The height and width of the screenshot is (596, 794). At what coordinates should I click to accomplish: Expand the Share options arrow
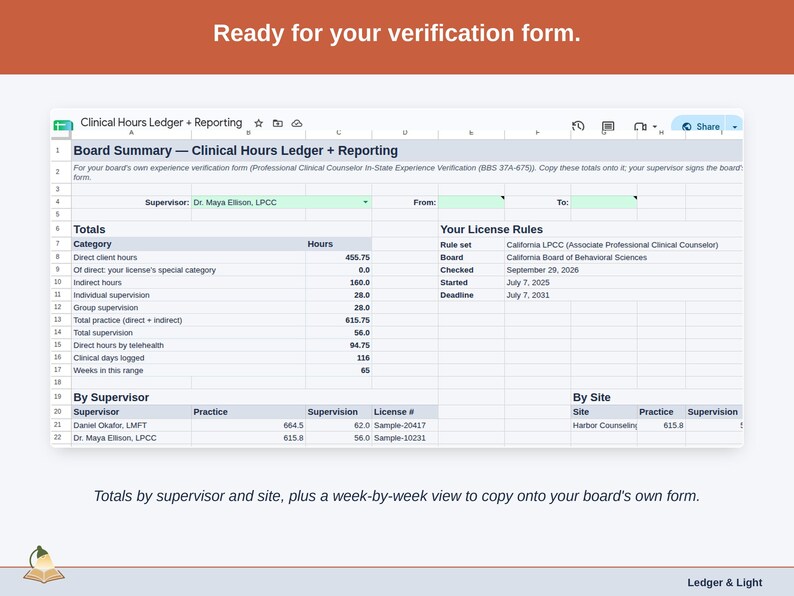(735, 127)
